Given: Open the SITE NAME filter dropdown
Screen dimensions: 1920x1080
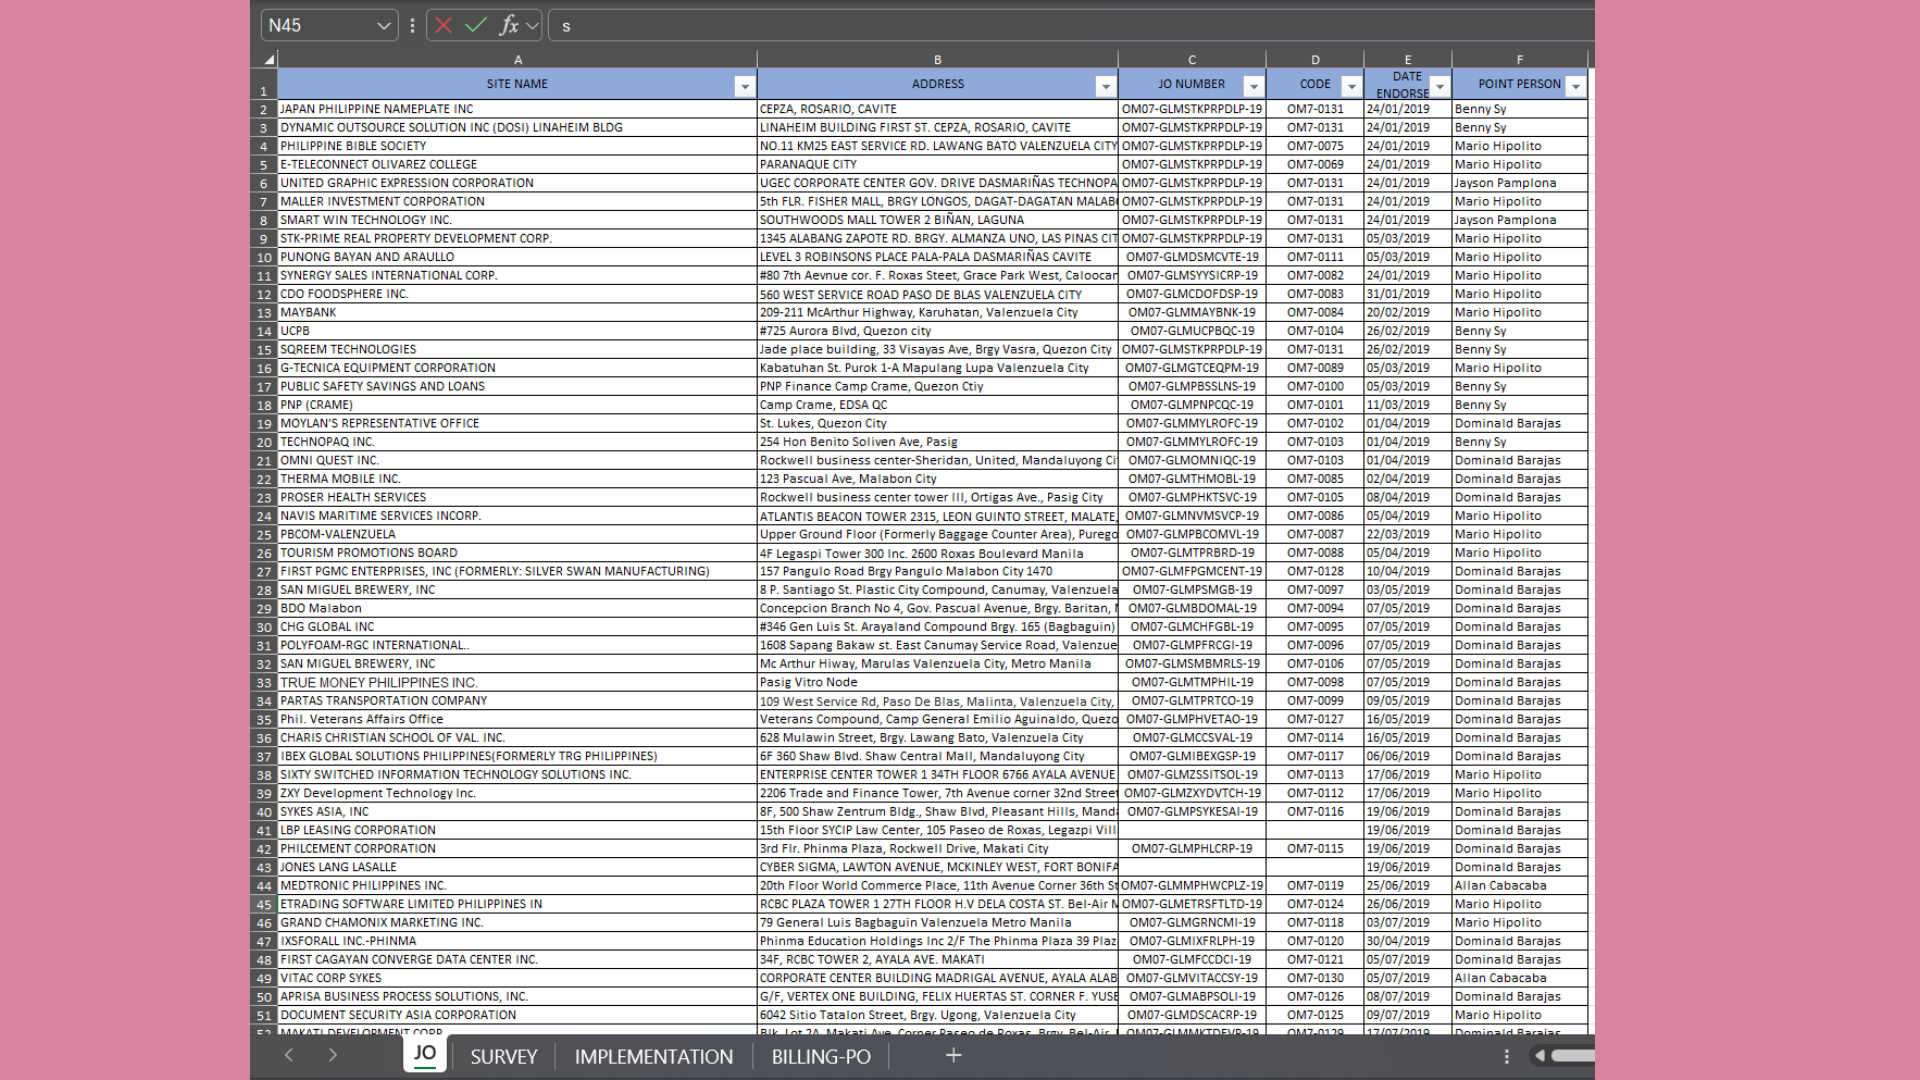Looking at the screenshot, I should [x=744, y=87].
